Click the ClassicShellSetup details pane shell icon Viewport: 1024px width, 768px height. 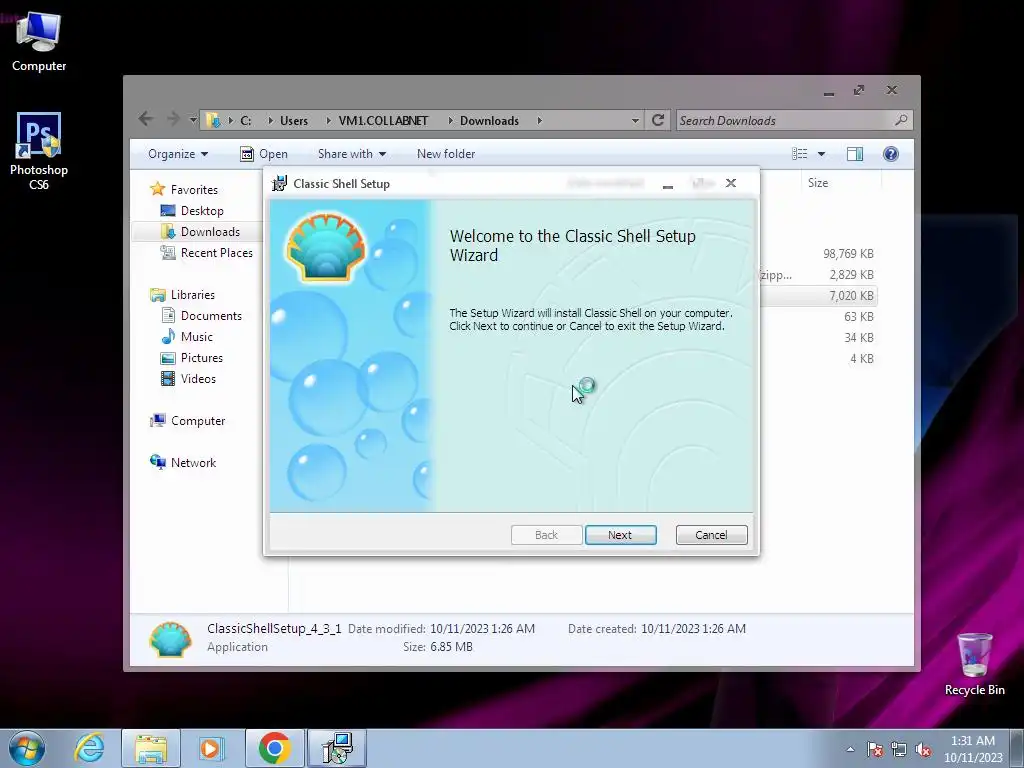[x=170, y=638]
